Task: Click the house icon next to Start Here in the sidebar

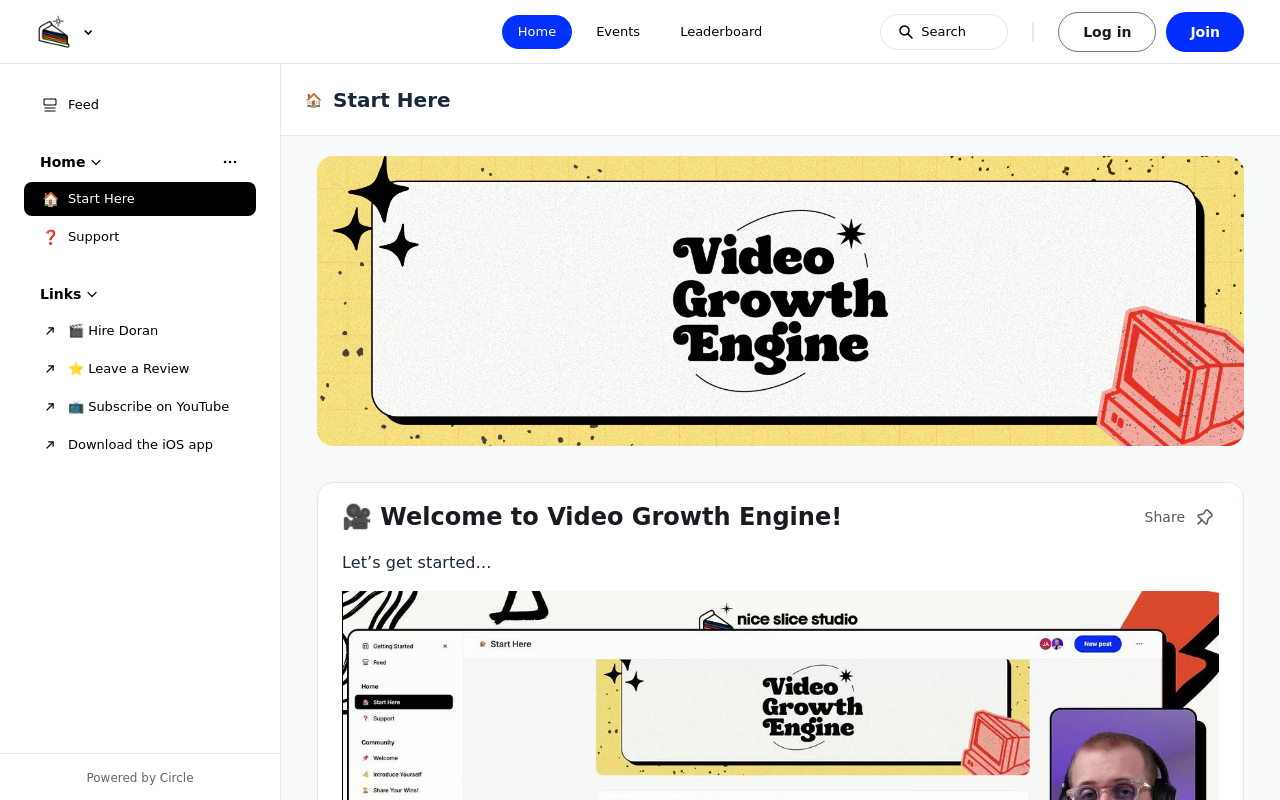Action: (50, 199)
